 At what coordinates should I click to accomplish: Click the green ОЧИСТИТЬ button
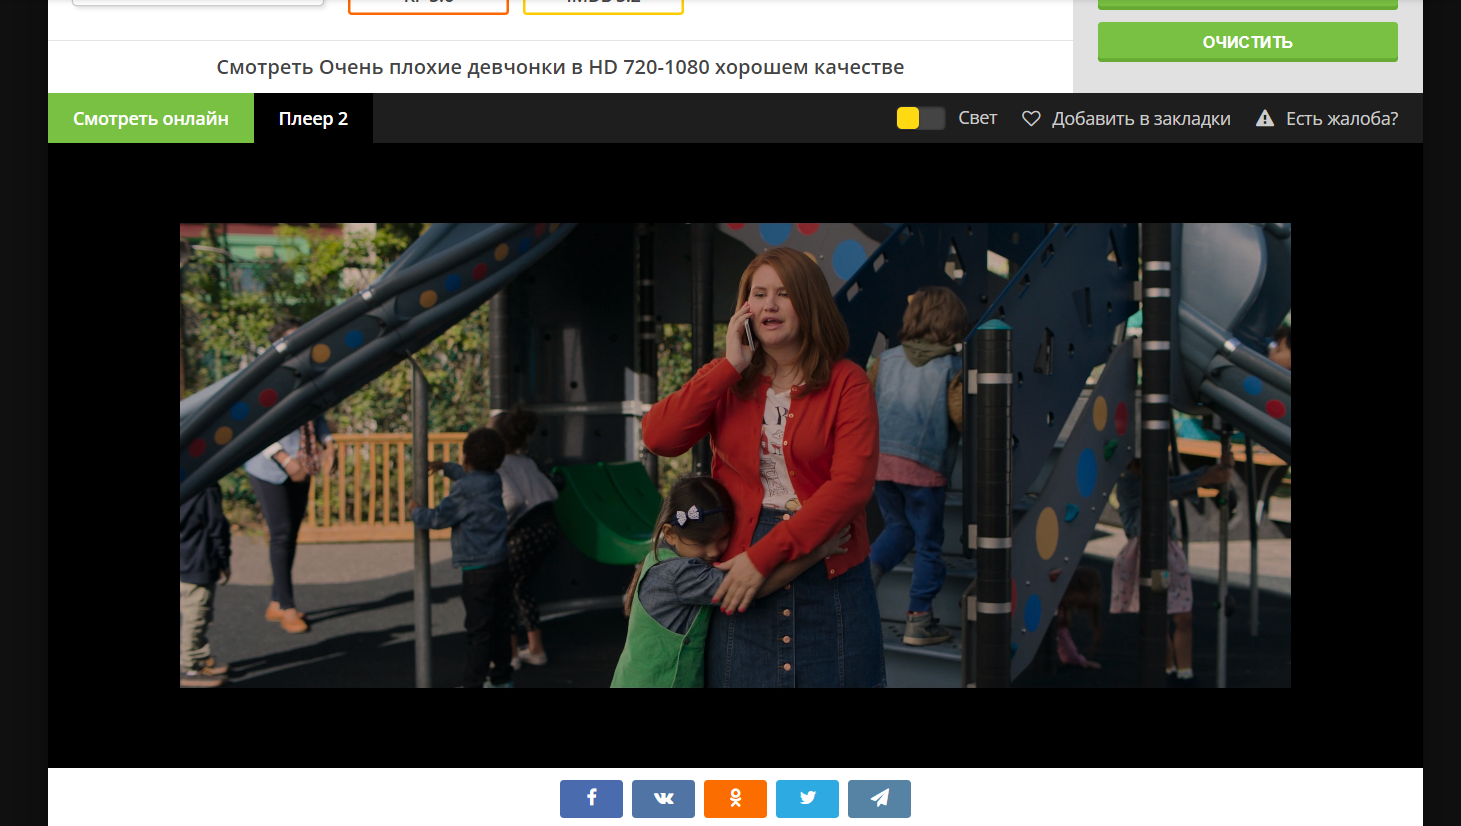(1248, 42)
